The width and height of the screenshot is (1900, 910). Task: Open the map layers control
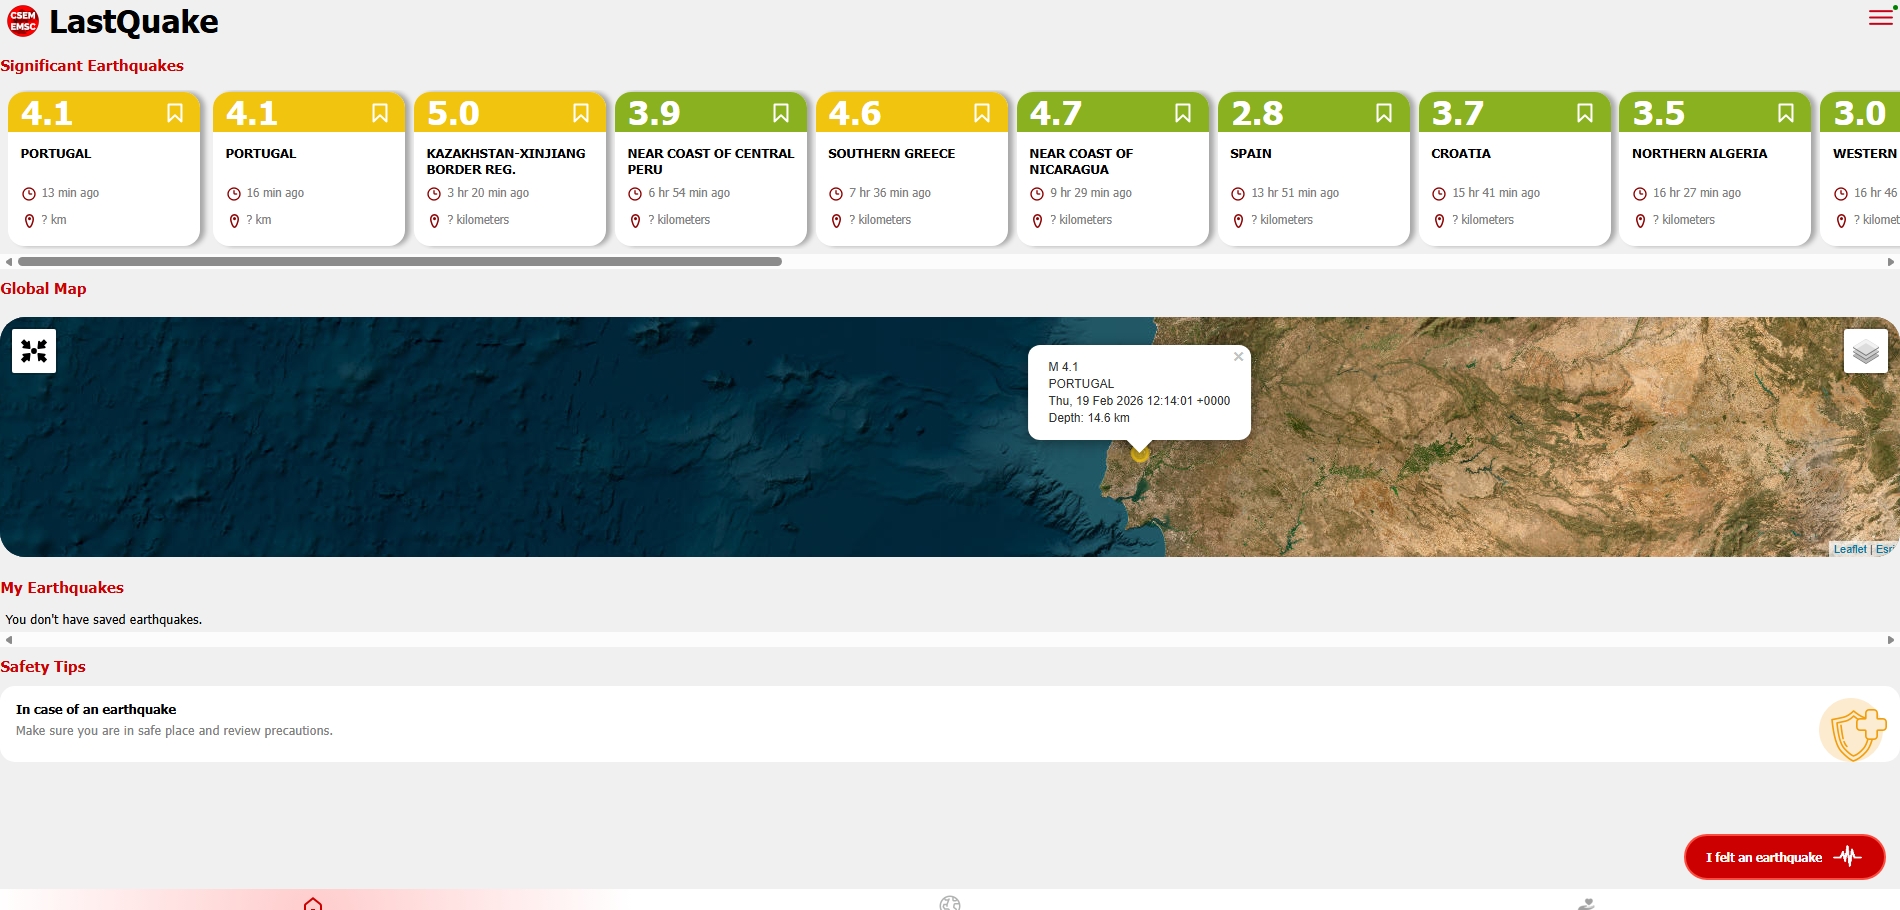(x=1865, y=351)
